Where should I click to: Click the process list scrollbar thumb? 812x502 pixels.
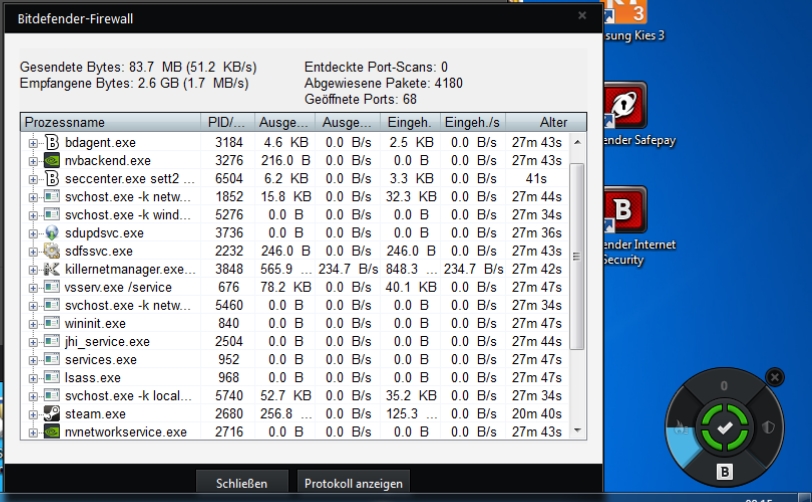(x=577, y=256)
